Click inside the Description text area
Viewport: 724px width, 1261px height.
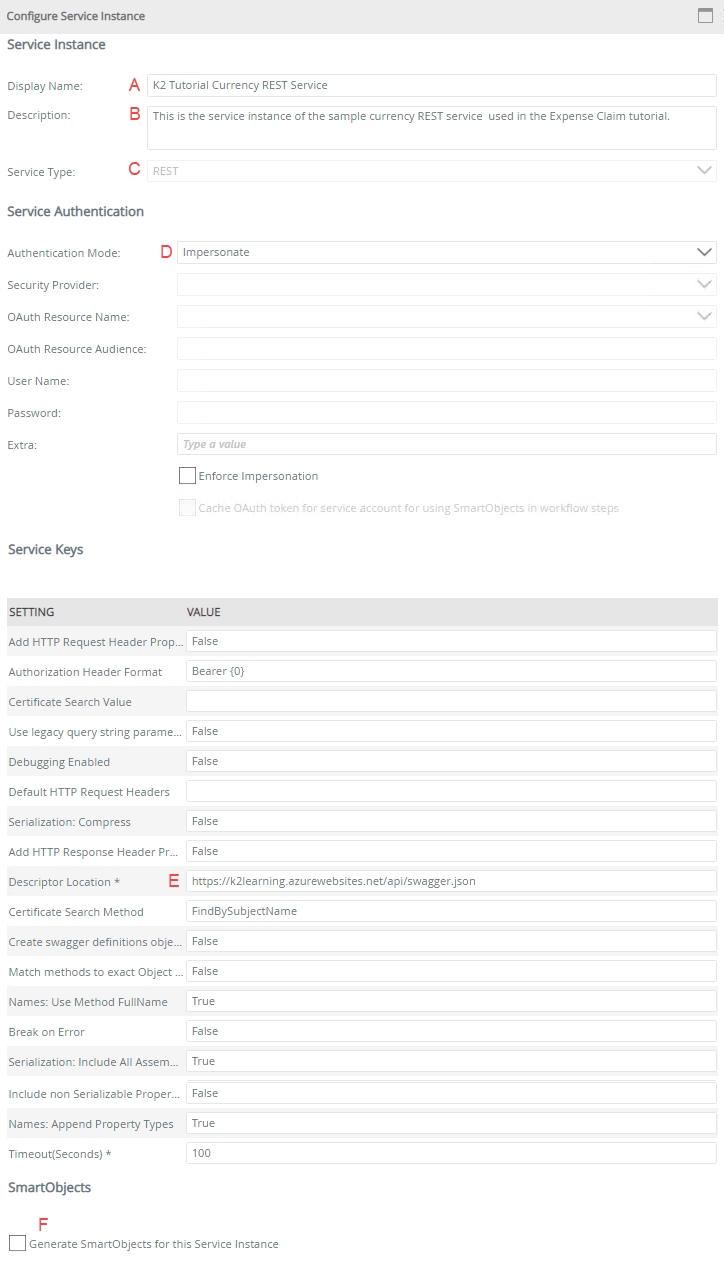[432, 126]
